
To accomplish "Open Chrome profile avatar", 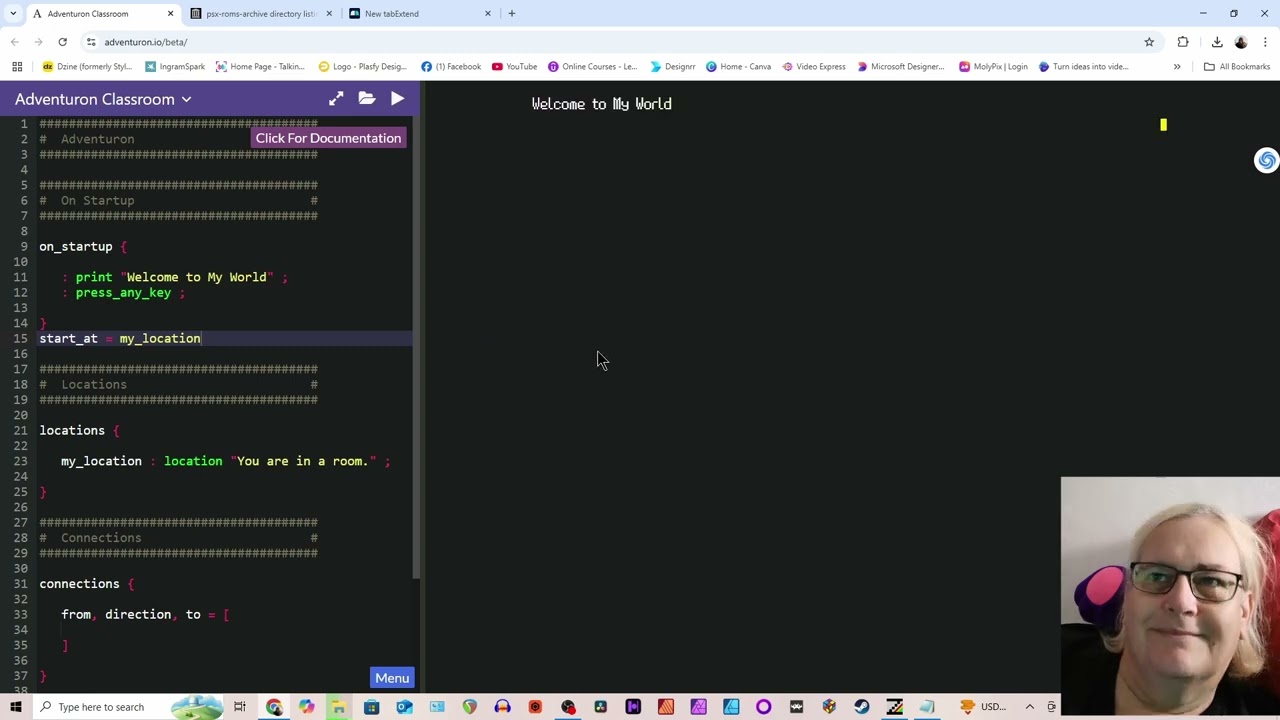I will [x=1241, y=42].
